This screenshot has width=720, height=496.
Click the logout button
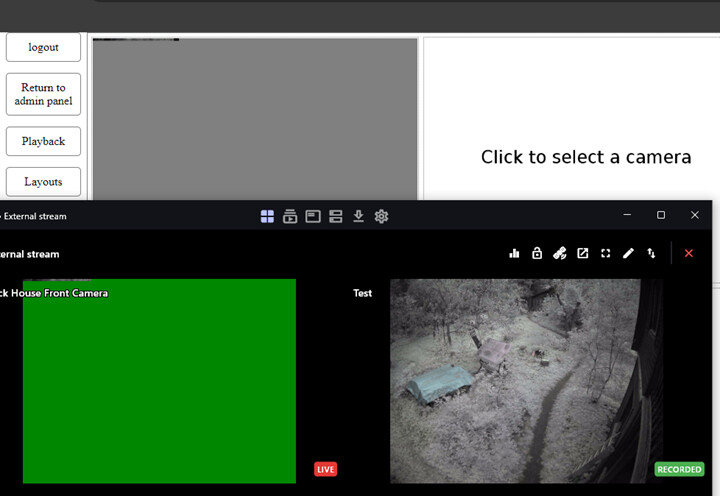click(43, 47)
